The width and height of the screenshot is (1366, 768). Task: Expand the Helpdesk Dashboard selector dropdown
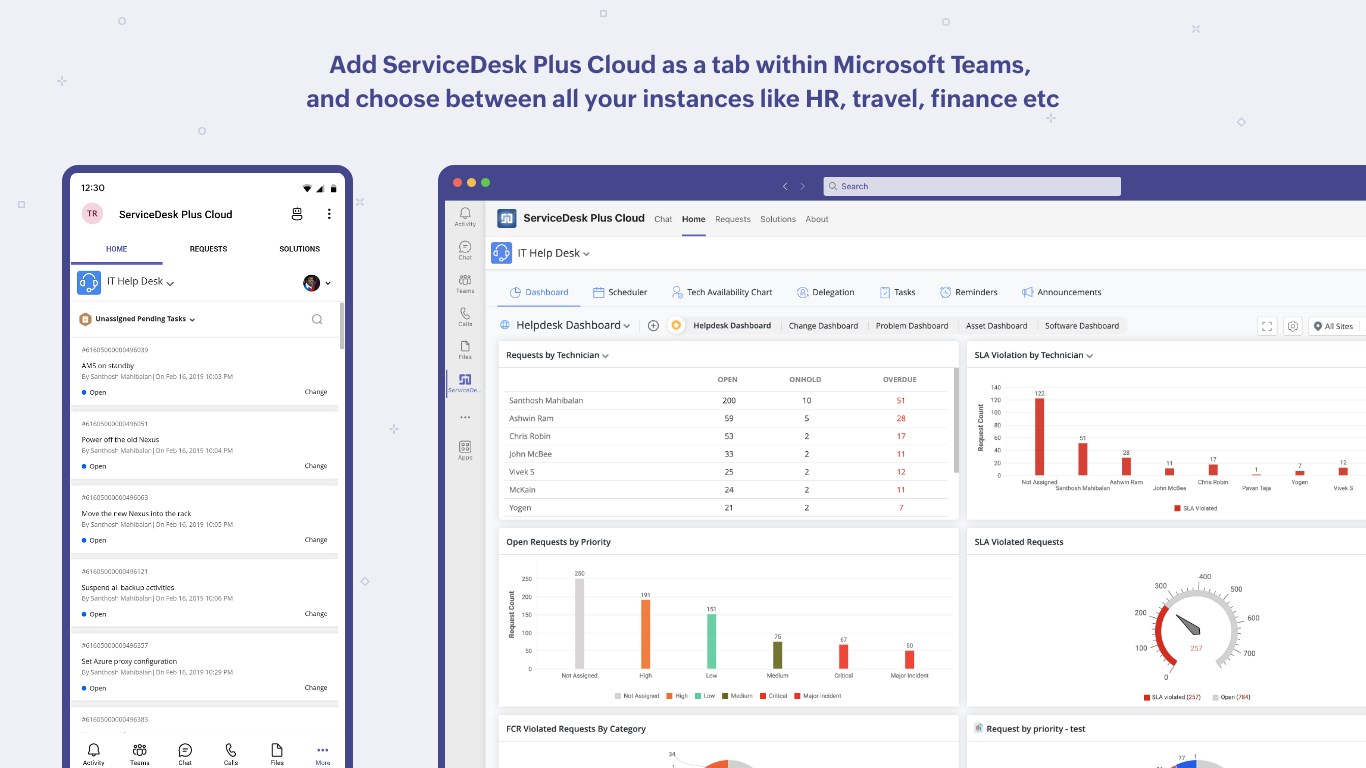627,326
